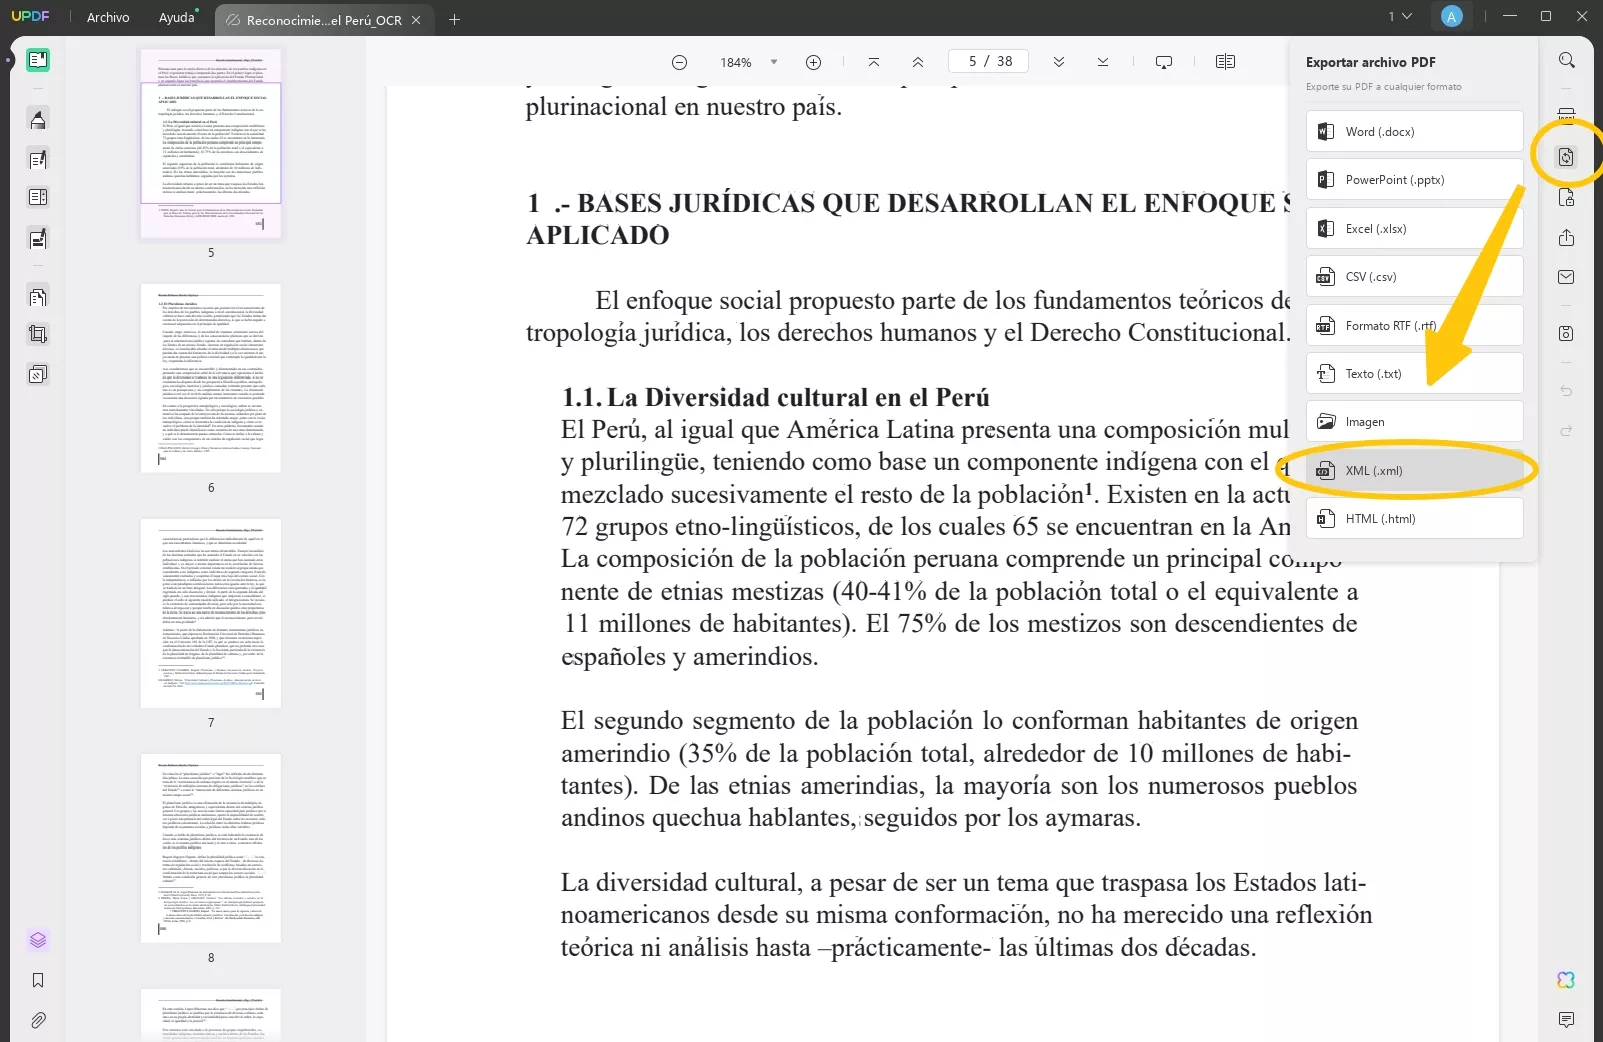Image resolution: width=1603 pixels, height=1042 pixels.
Task: Open the page layout tool in left sidebar
Action: coord(38,197)
